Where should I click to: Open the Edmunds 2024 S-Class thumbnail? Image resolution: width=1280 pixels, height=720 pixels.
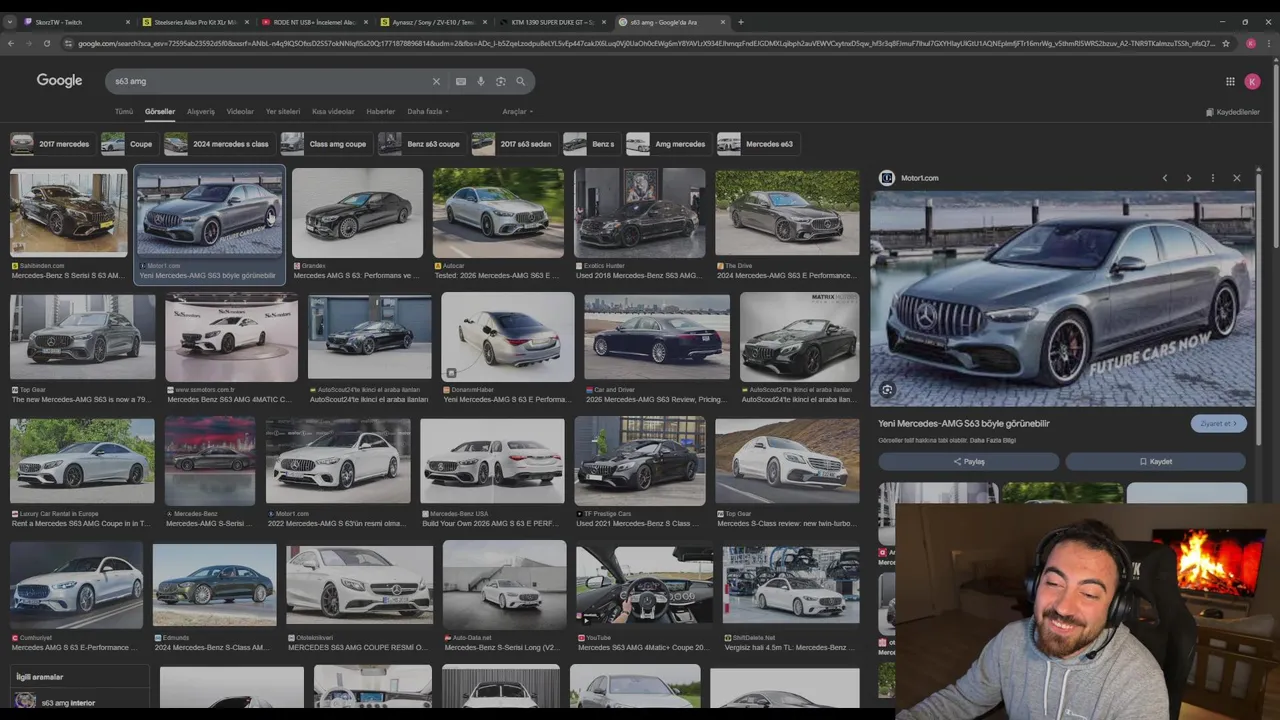[215, 584]
